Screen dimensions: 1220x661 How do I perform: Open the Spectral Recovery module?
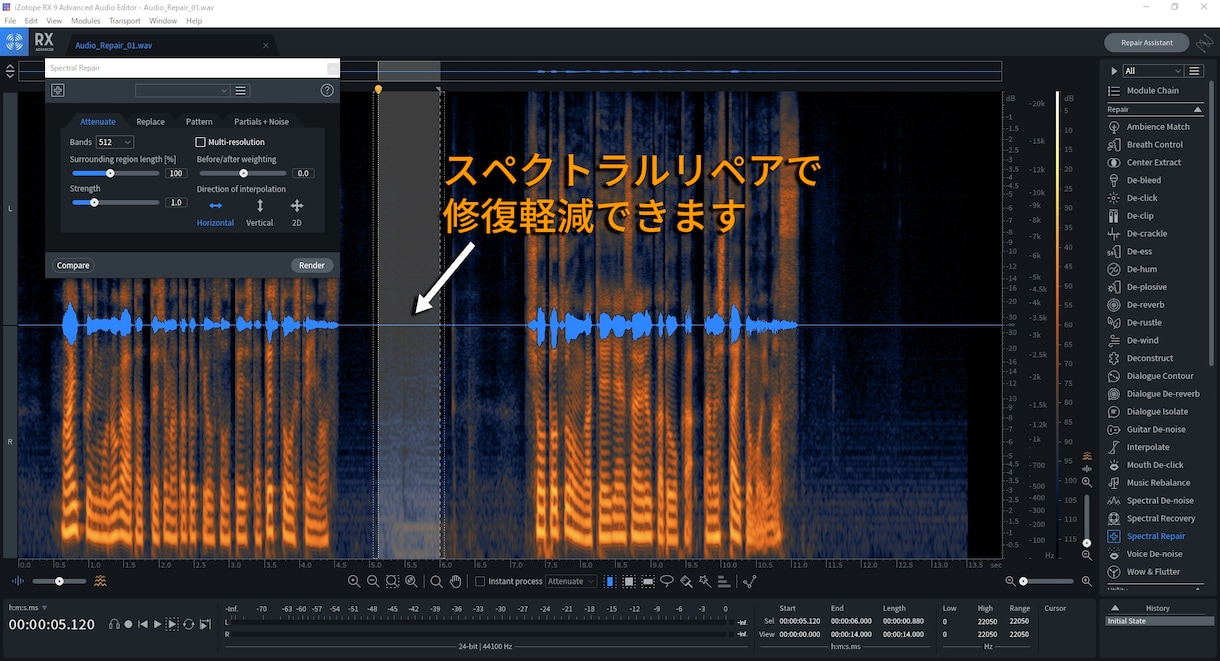pos(1155,518)
